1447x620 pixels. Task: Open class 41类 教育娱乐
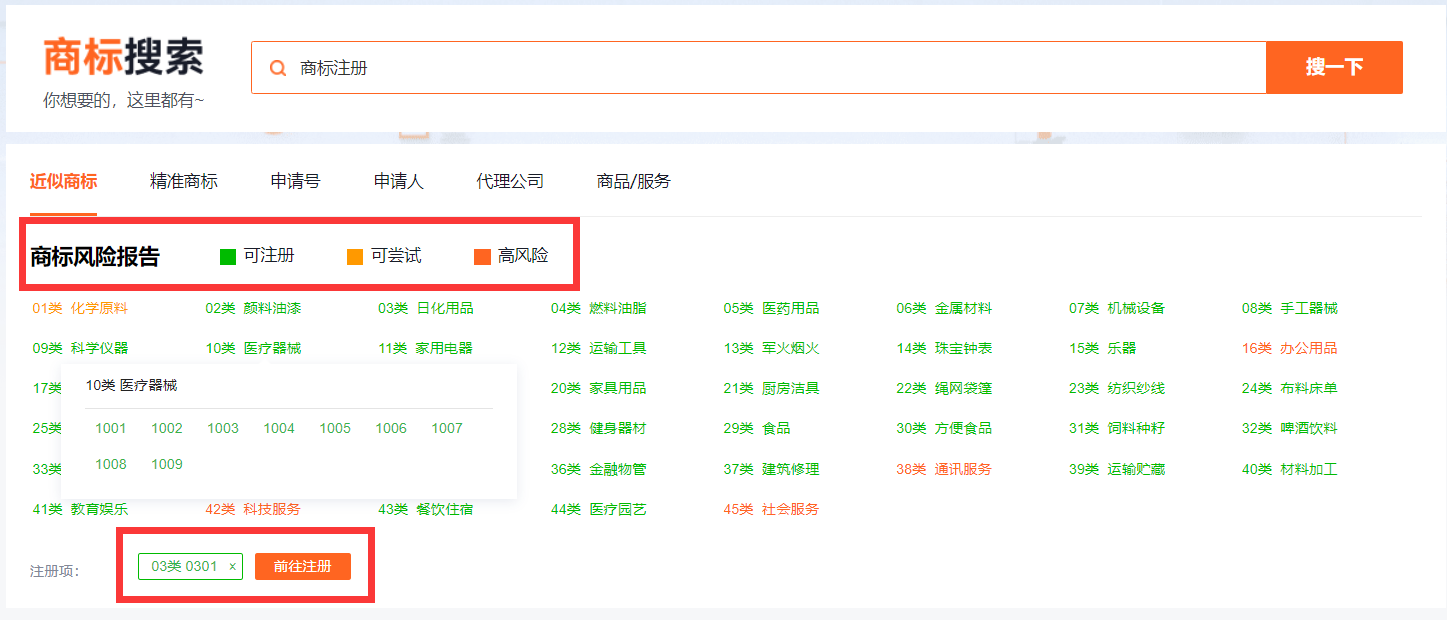80,509
